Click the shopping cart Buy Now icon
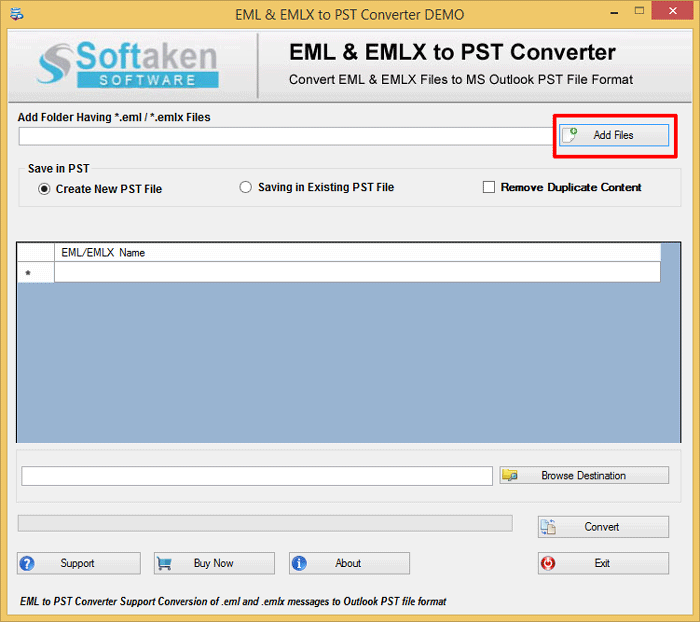 coord(164,564)
